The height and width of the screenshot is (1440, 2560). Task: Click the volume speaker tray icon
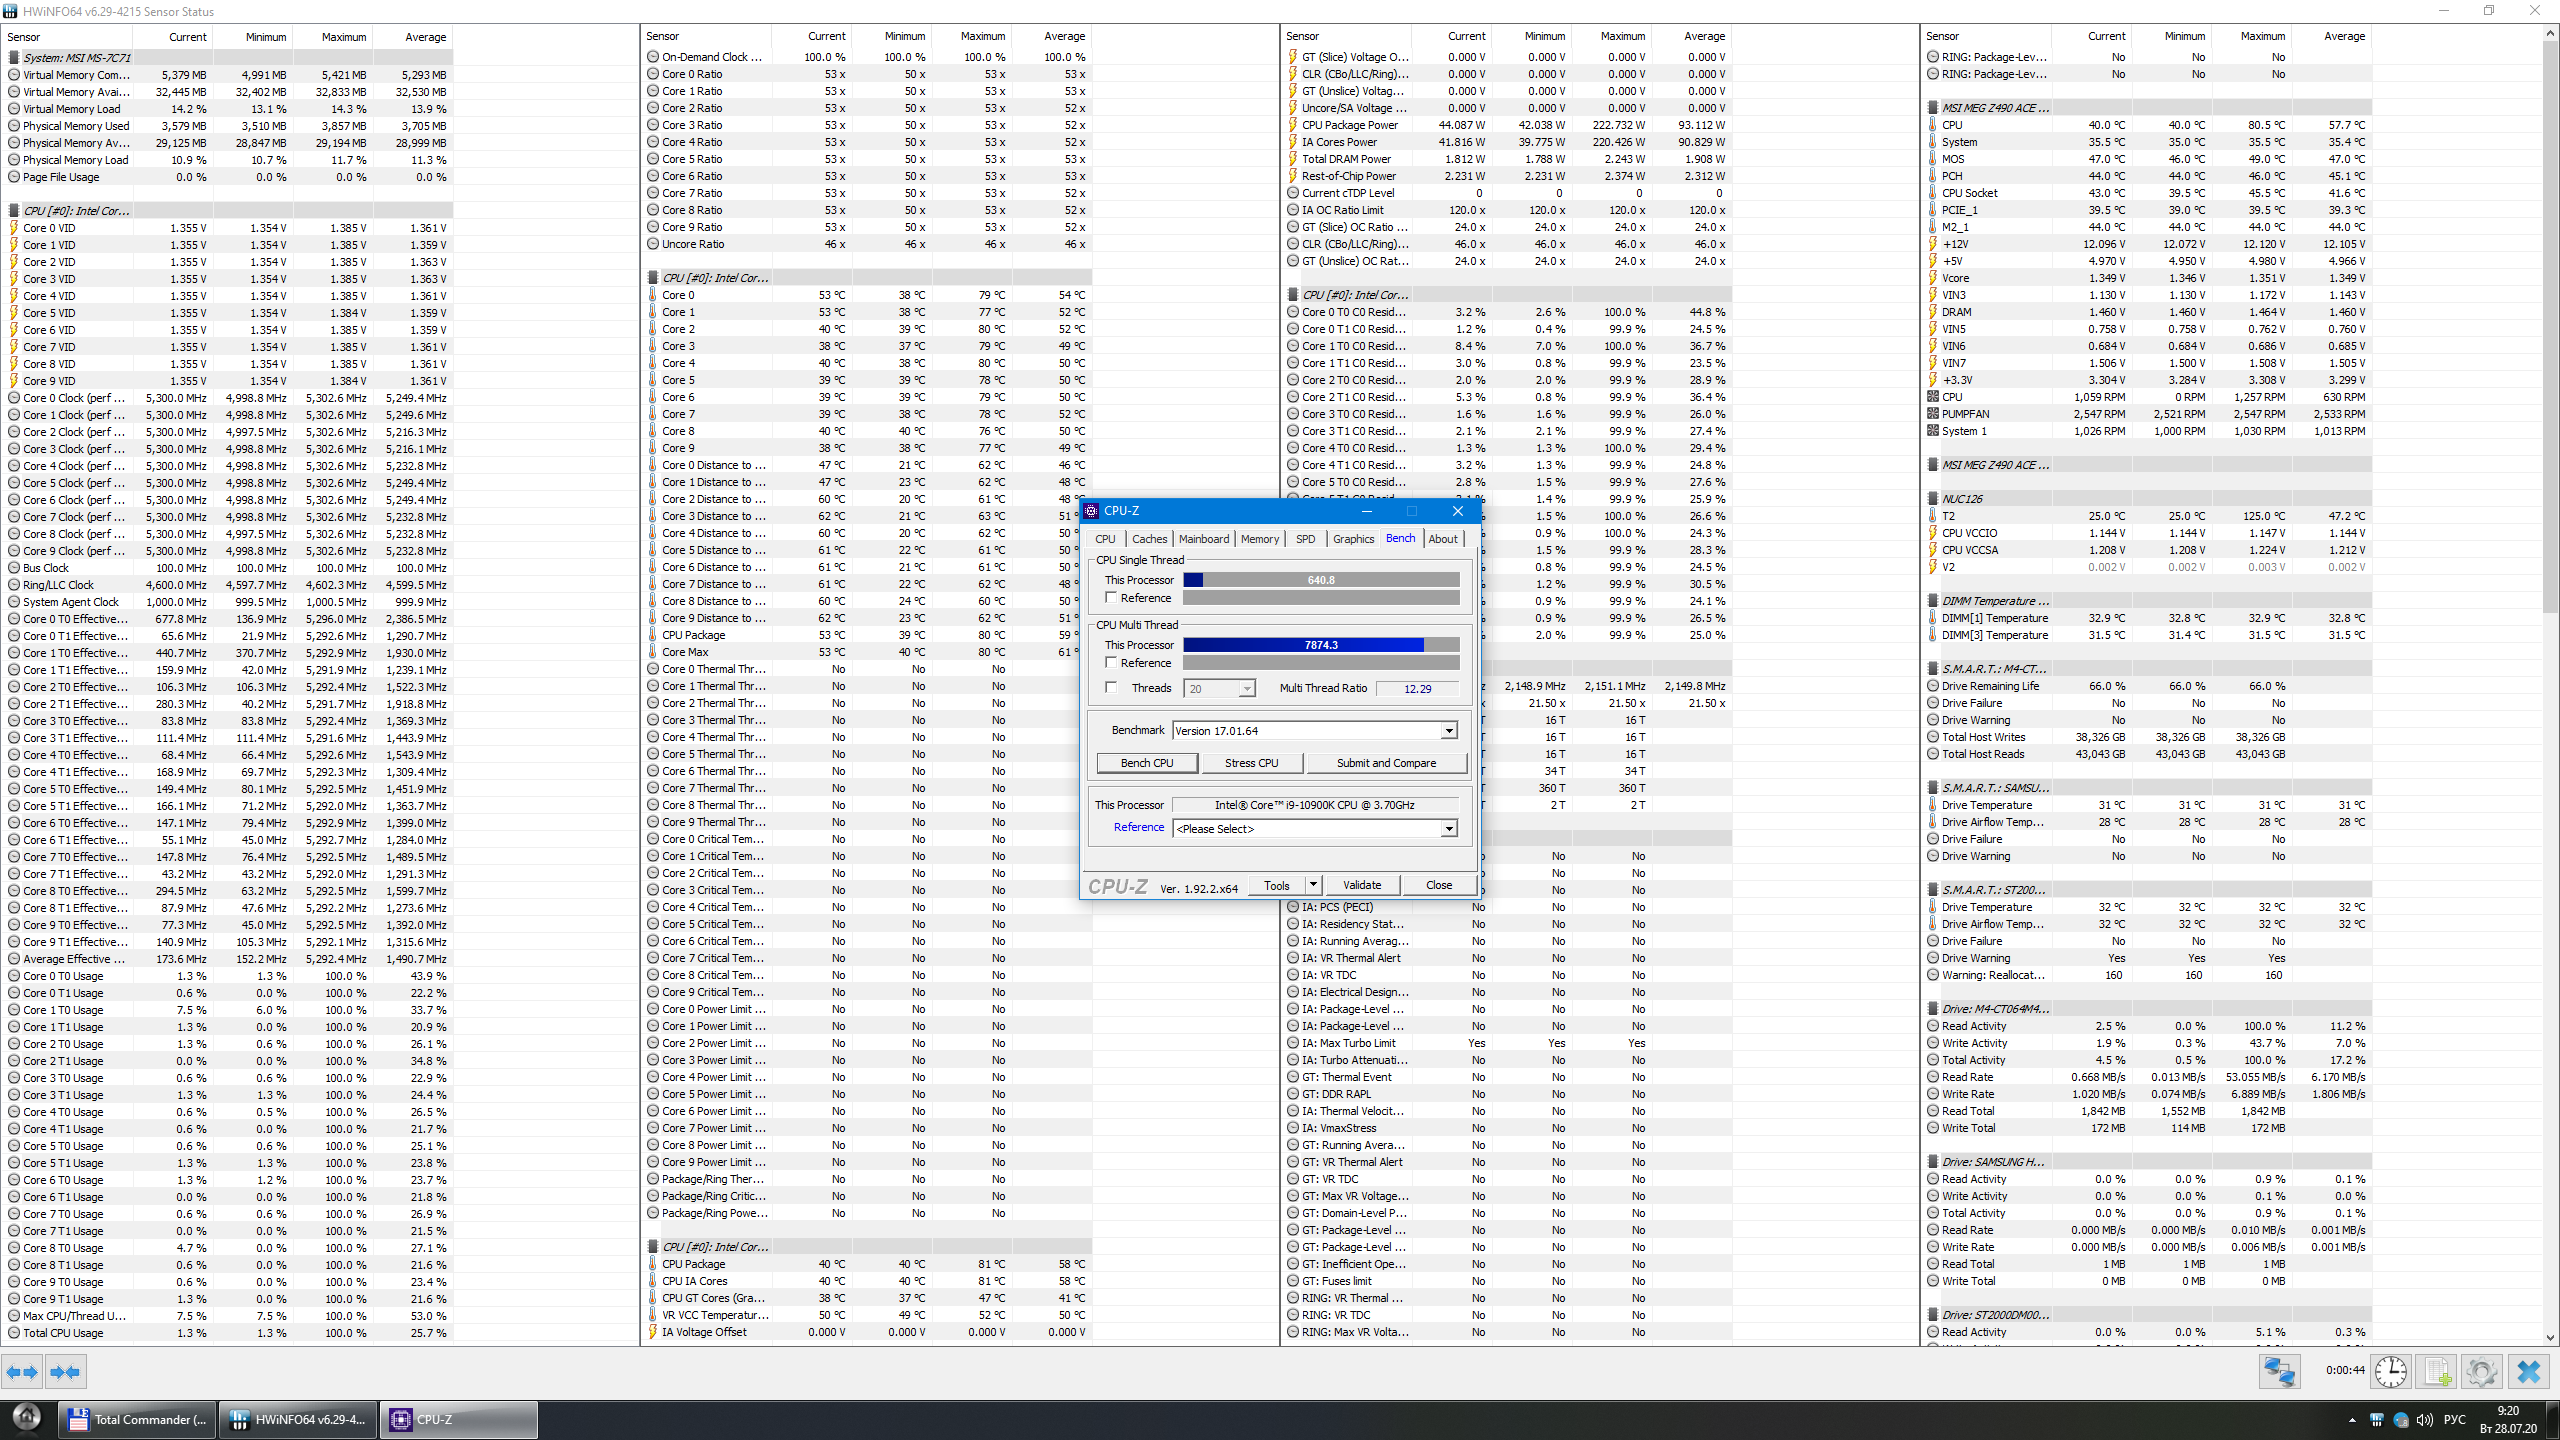2424,1420
